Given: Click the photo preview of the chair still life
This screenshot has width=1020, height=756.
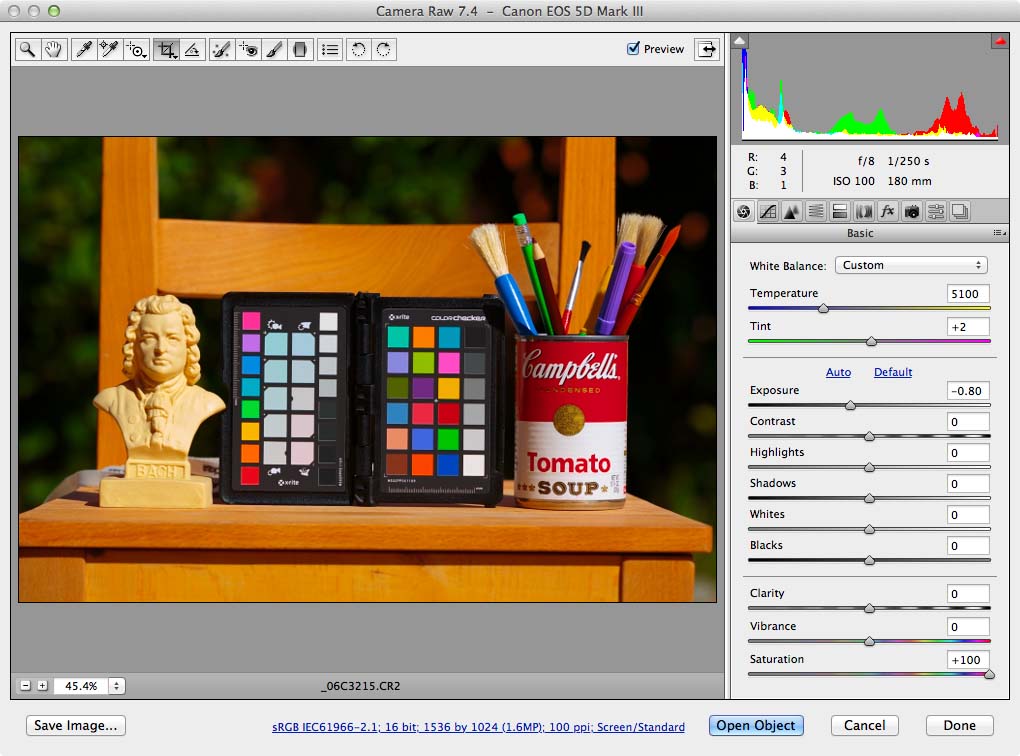Looking at the screenshot, I should pyautogui.click(x=368, y=369).
